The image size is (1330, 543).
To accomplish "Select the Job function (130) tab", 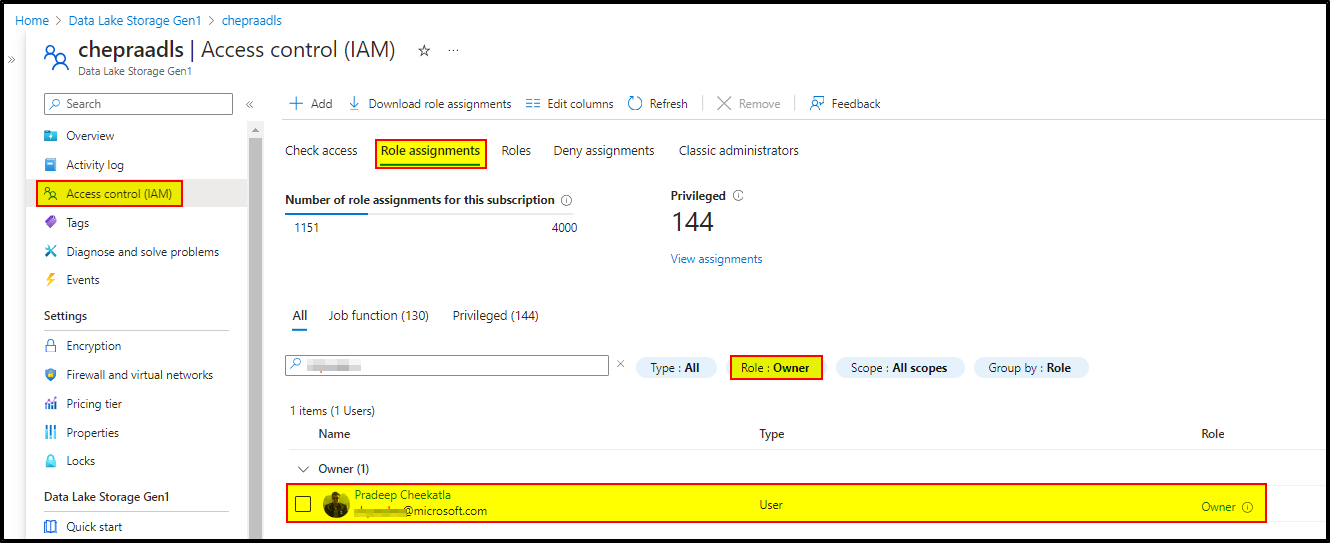I will 379,316.
